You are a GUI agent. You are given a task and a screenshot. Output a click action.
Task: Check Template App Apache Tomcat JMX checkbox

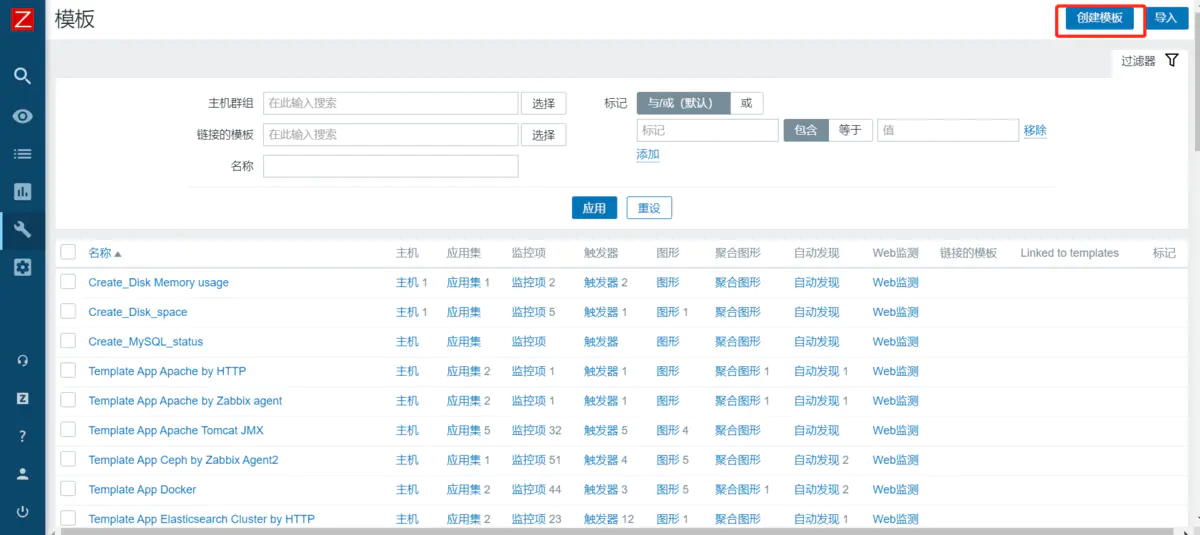point(68,430)
